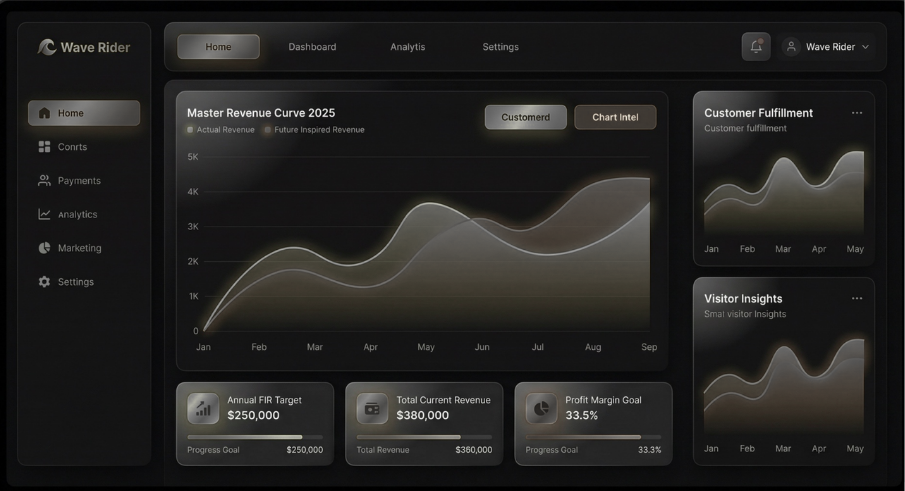Click the 33.5% profit margin value
Viewport: 905px width, 491px height.
pos(581,415)
